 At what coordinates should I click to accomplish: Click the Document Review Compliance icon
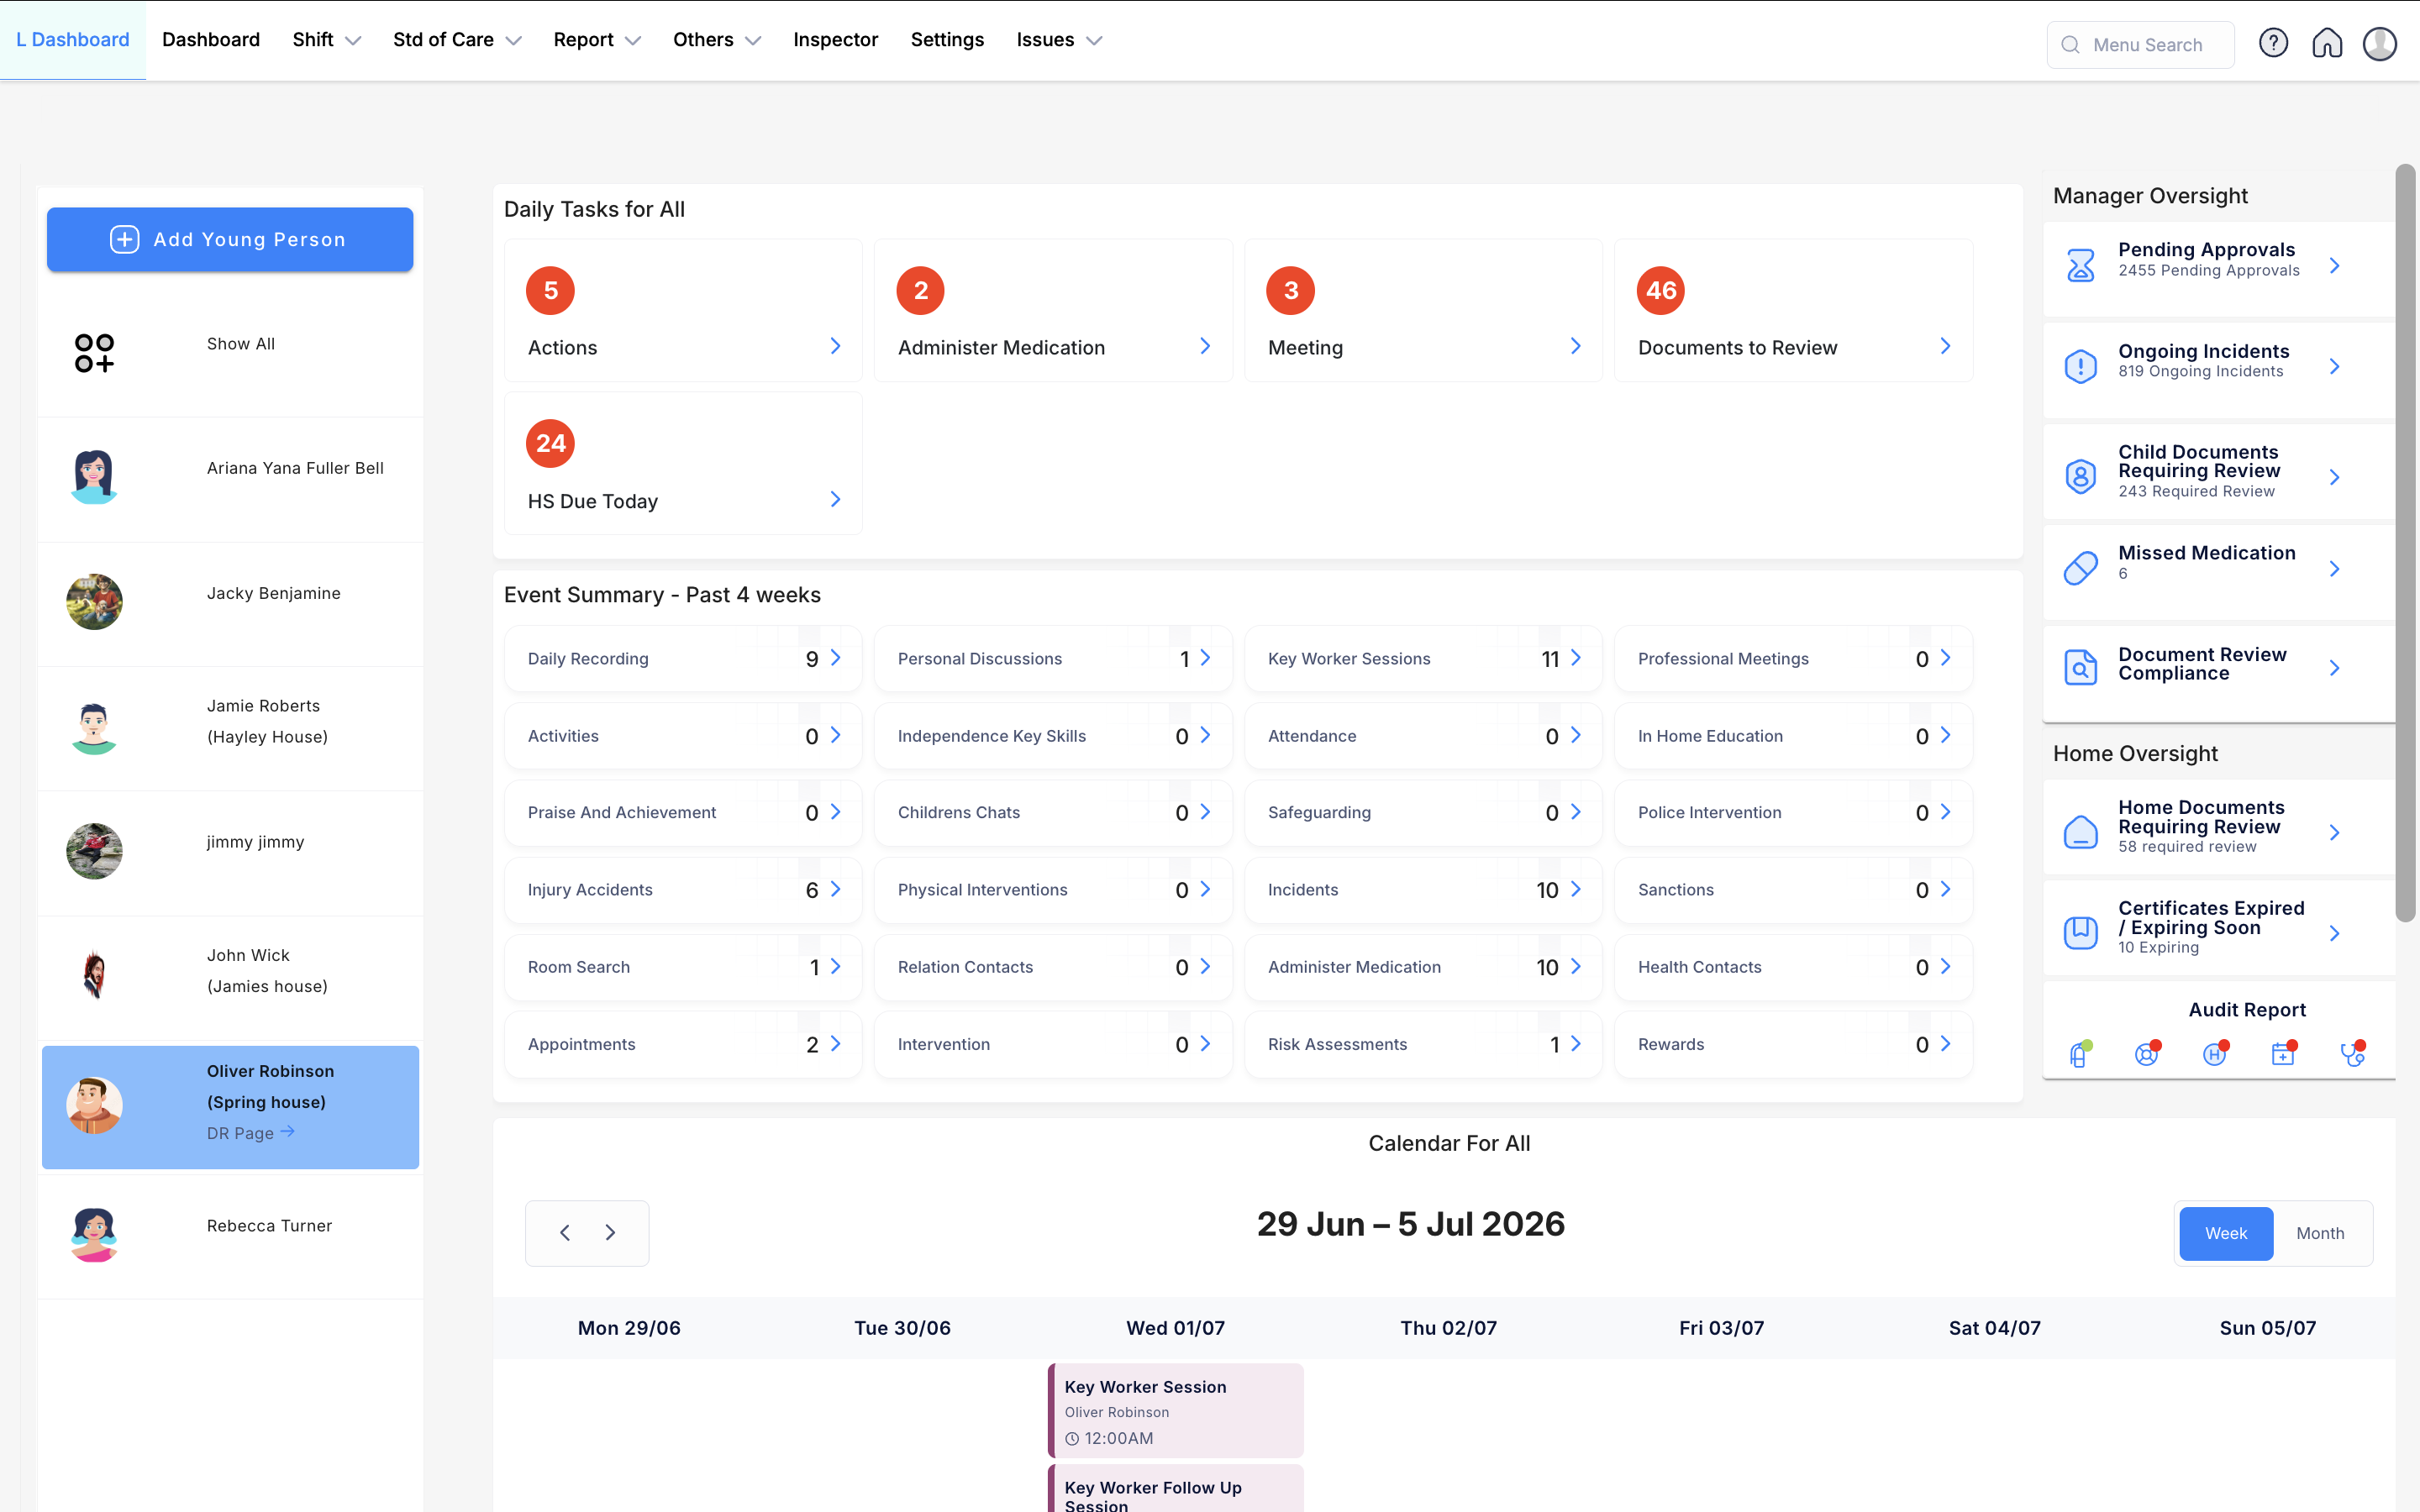(x=2081, y=667)
